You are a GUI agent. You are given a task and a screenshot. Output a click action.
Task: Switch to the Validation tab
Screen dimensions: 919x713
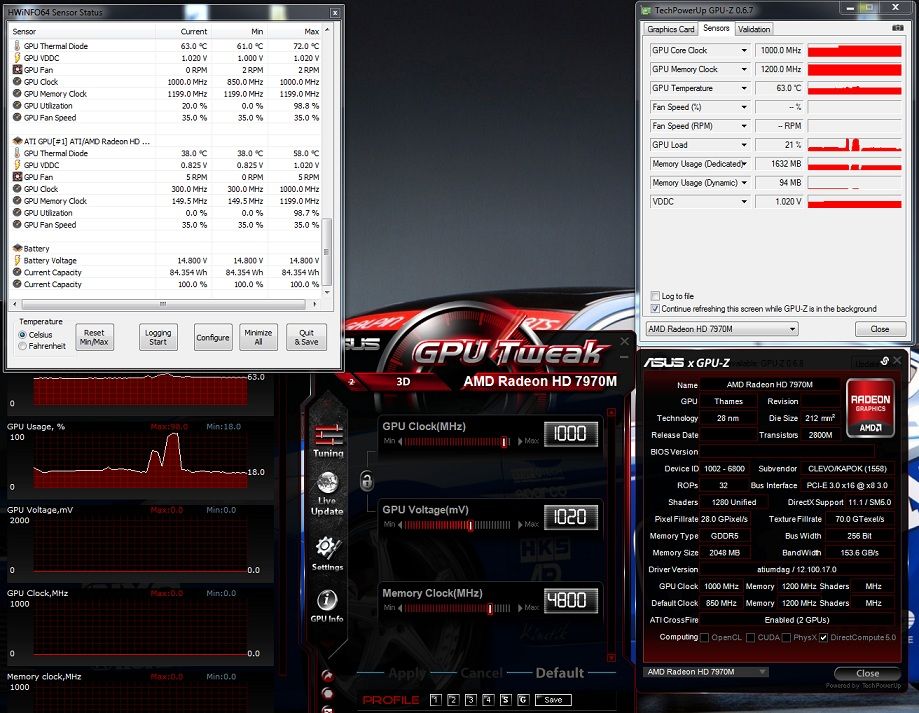click(754, 29)
